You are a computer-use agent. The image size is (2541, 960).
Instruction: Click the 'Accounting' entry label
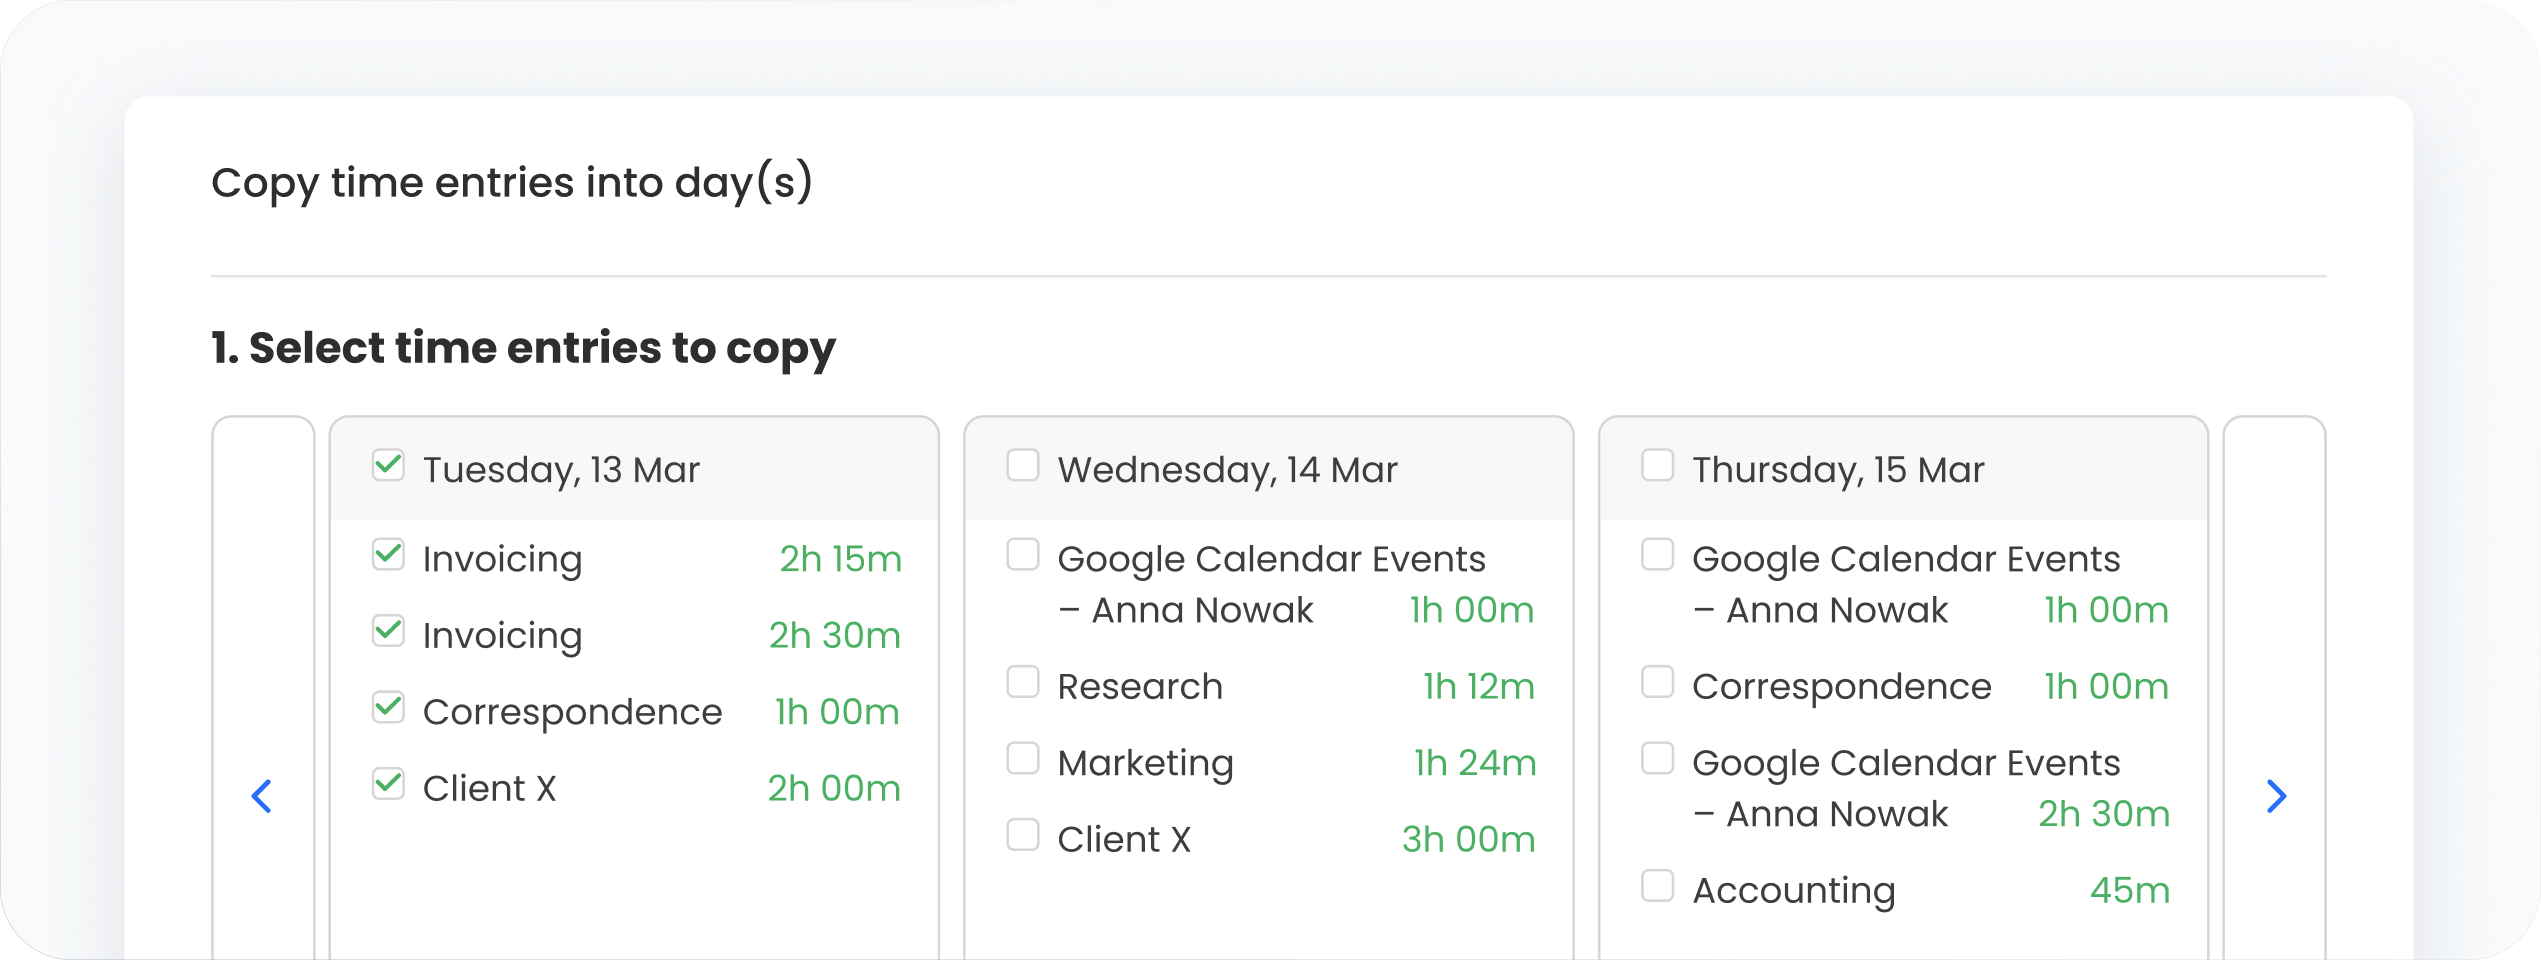click(x=1794, y=891)
